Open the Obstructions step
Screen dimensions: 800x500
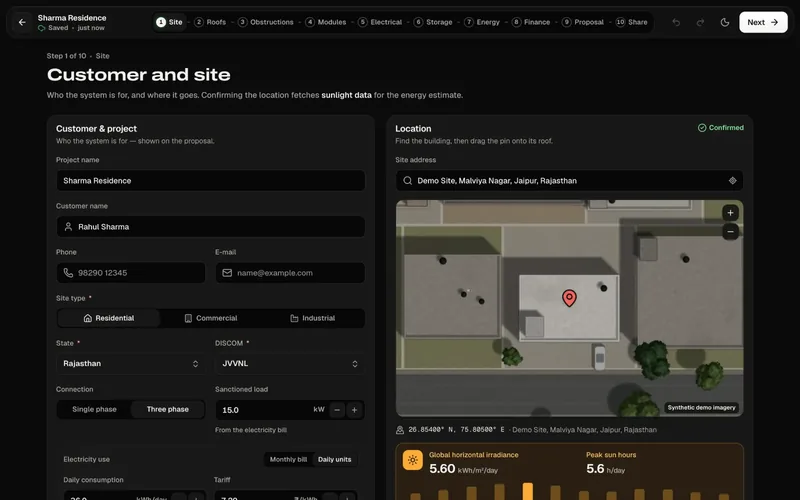[266, 22]
